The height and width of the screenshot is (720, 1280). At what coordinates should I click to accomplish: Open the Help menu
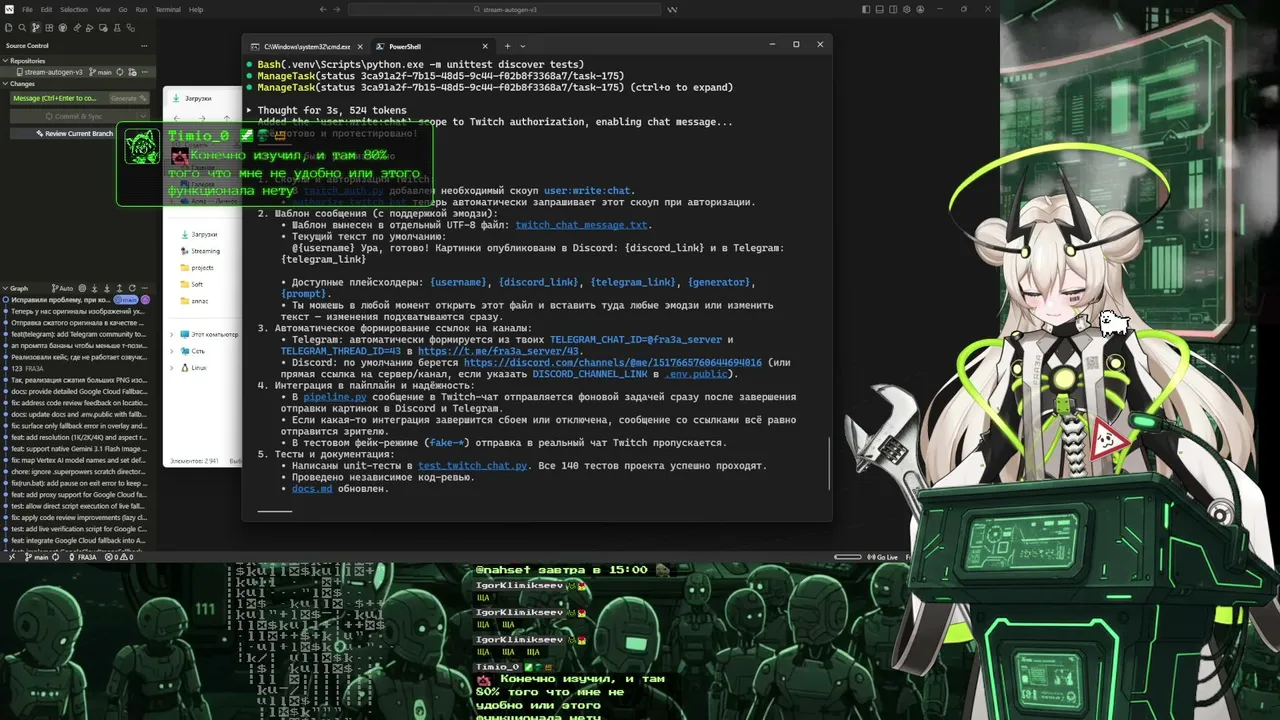(x=196, y=9)
